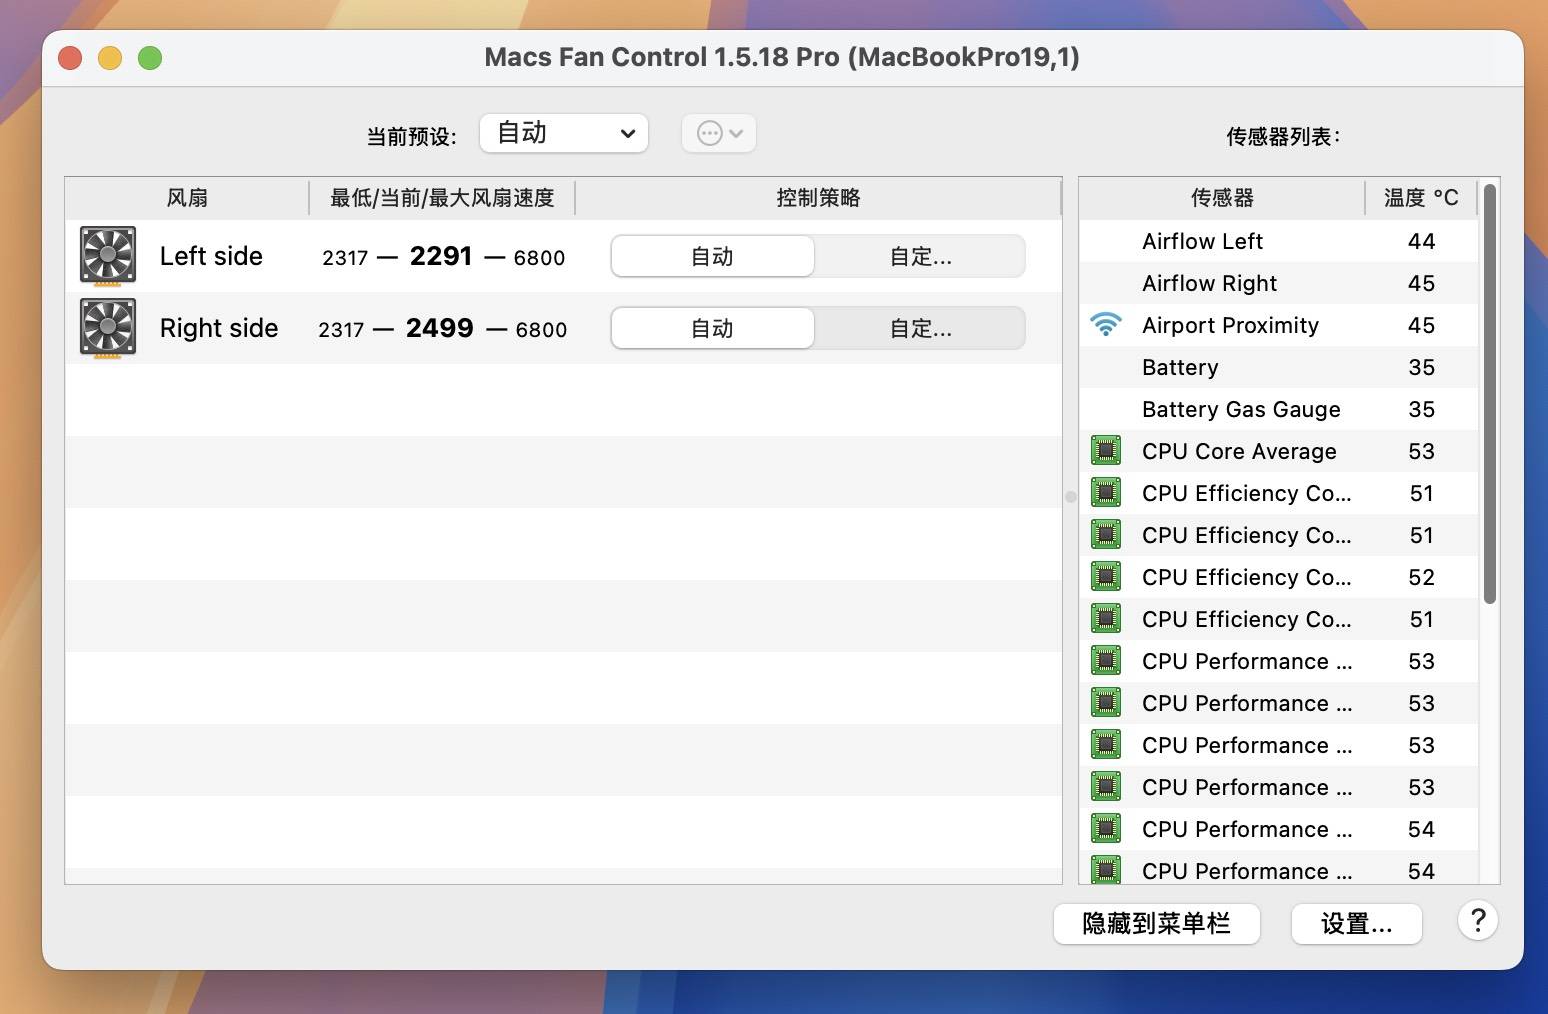Open the 当前预设 preset dropdown
This screenshot has width=1548, height=1014.
click(x=563, y=132)
